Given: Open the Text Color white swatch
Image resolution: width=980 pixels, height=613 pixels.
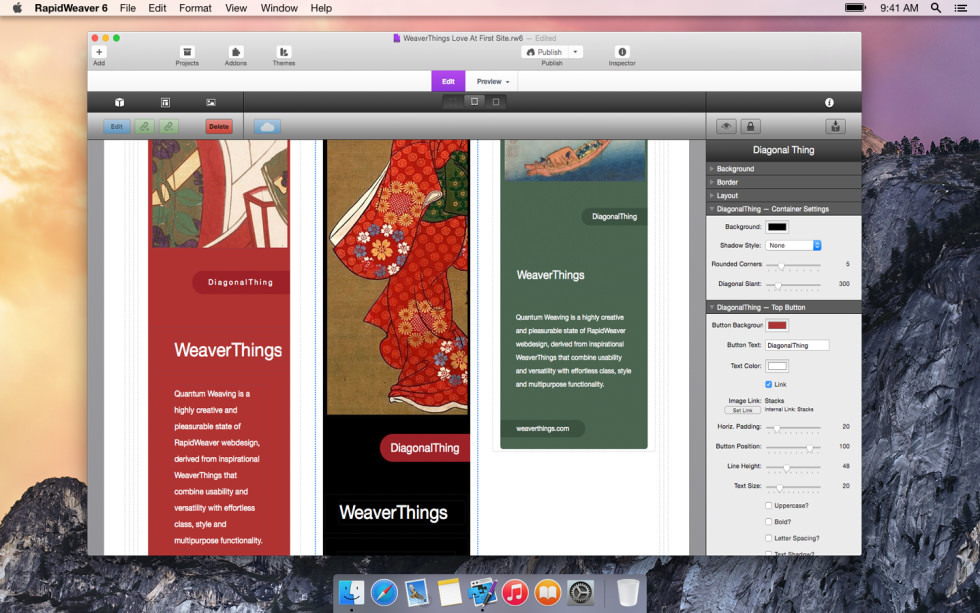Looking at the screenshot, I should point(777,366).
